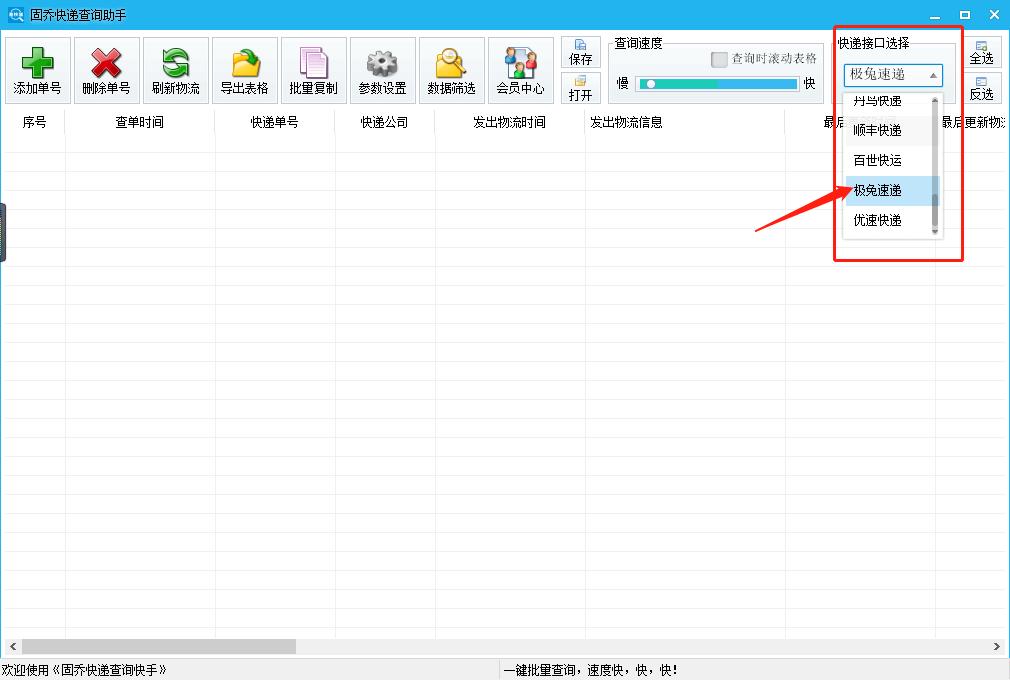Click 全选 to select all rows
This screenshot has width=1010, height=680.
coord(981,53)
